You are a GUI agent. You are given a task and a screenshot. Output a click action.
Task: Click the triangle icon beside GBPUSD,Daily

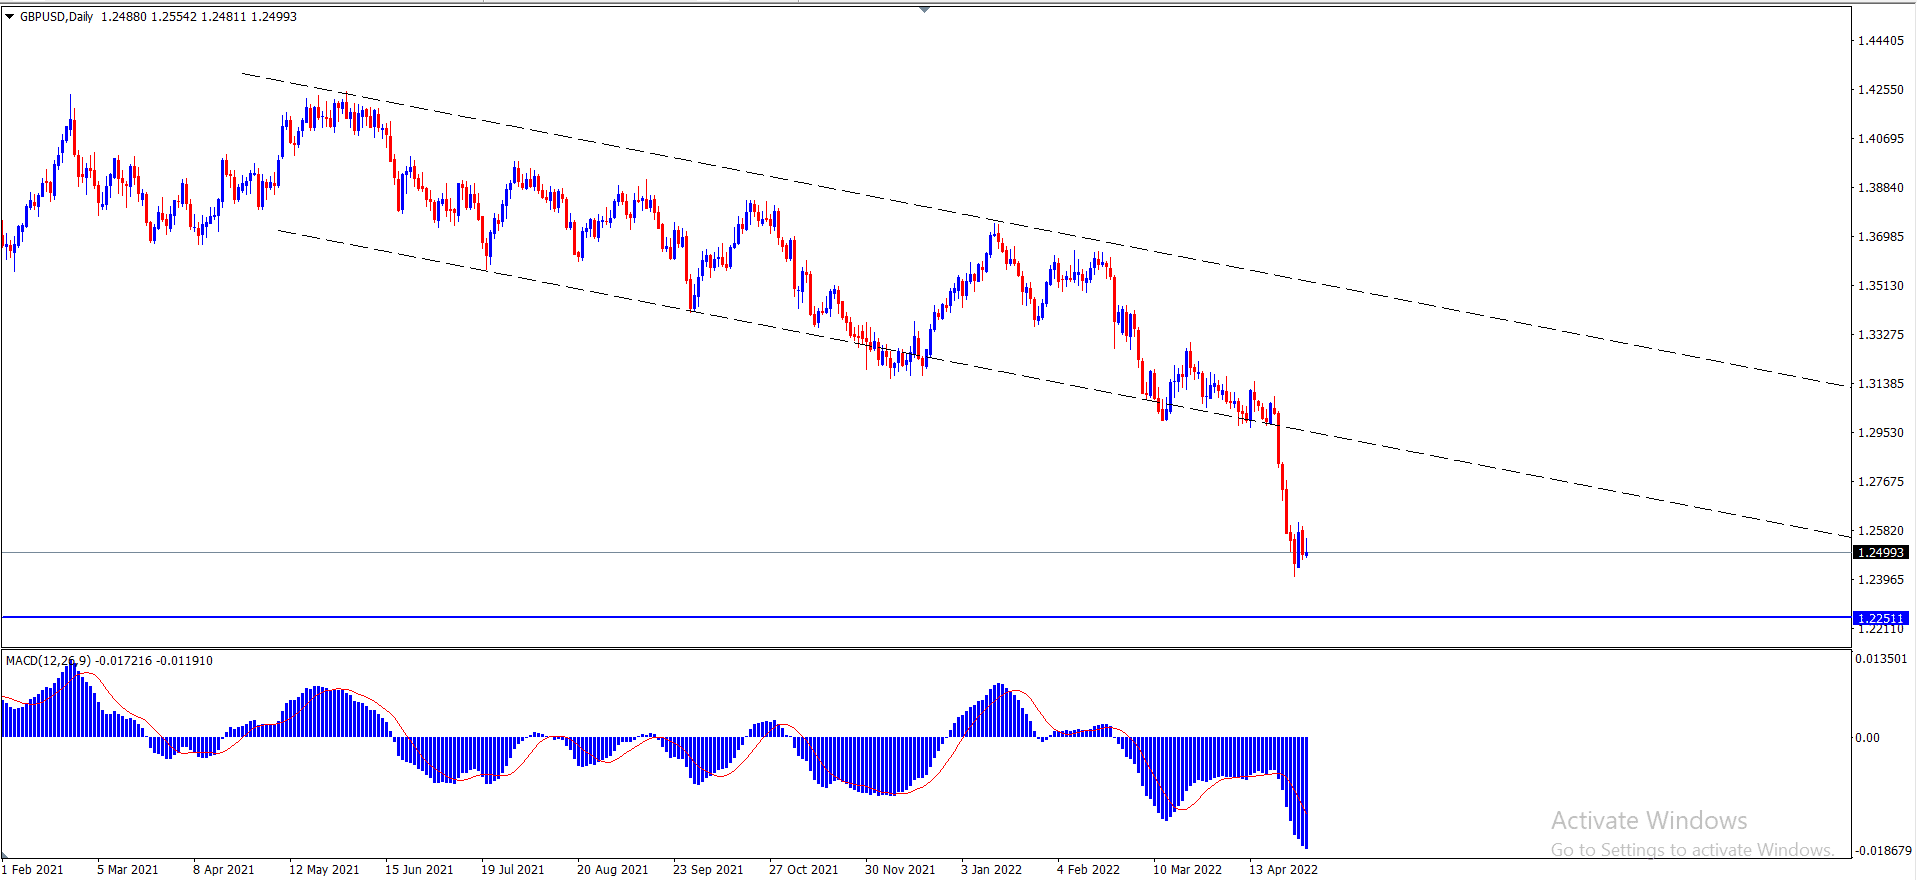tap(10, 17)
